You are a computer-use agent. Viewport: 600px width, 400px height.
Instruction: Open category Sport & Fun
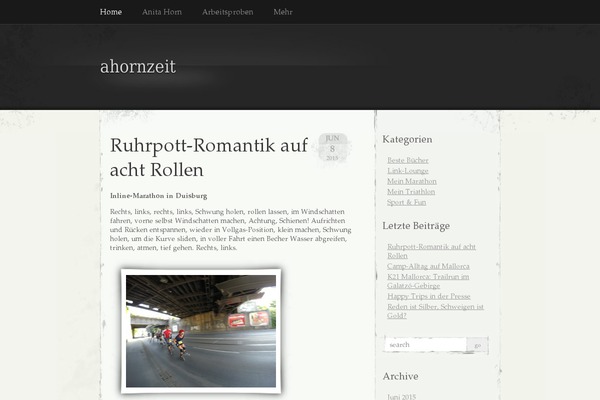tap(406, 202)
